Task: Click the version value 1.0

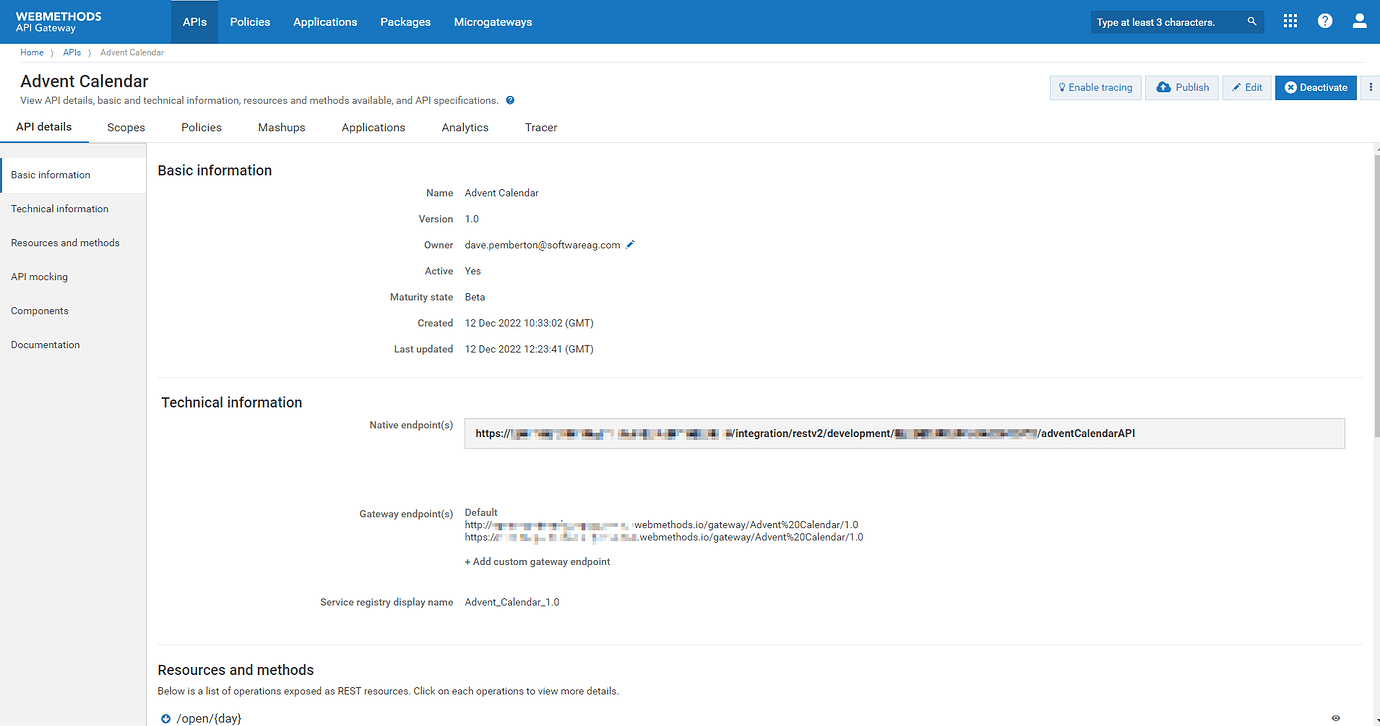Action: 472,219
